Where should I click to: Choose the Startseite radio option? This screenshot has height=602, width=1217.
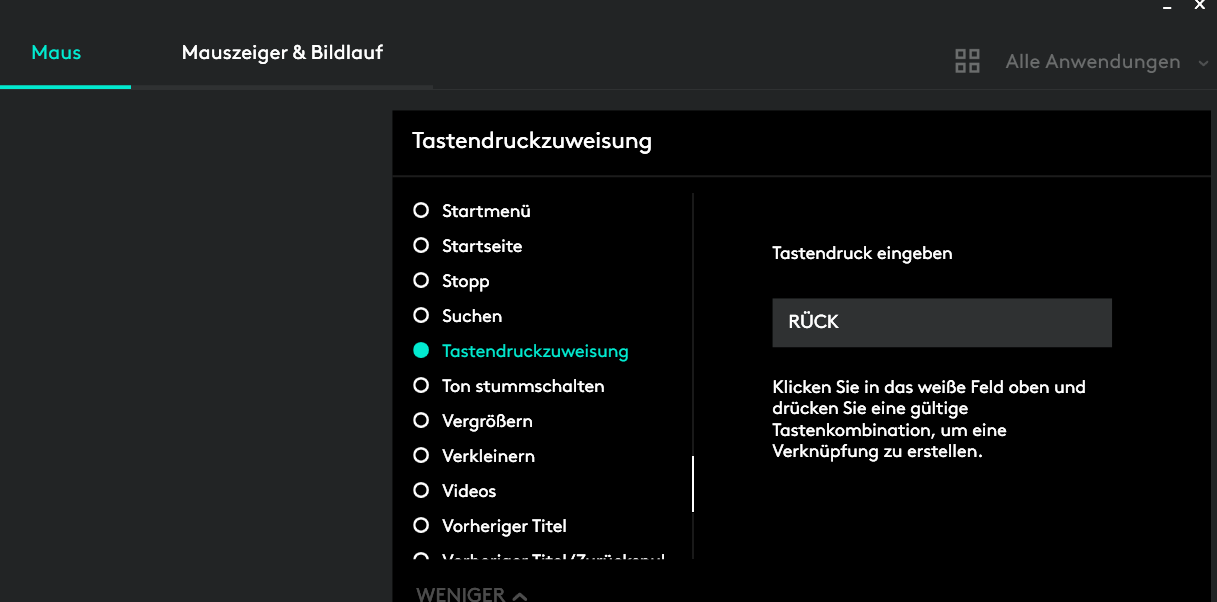[x=421, y=246]
